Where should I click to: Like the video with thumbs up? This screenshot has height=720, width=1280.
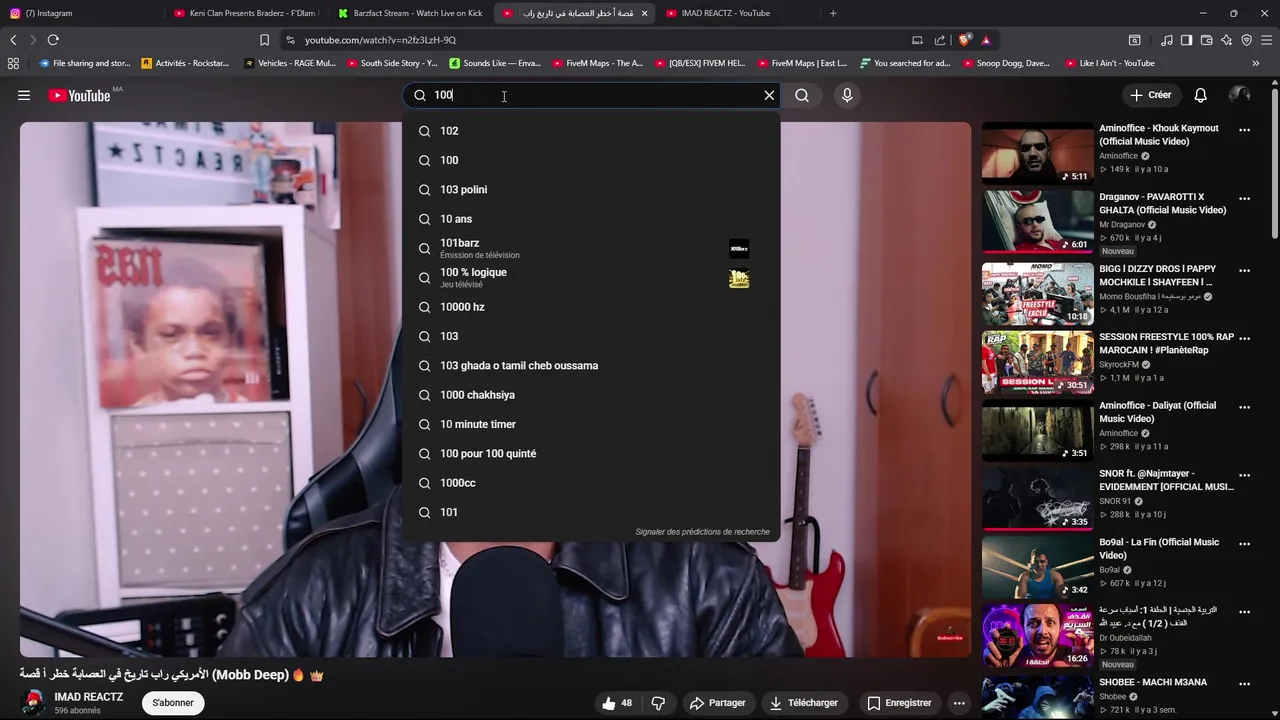[616, 703]
